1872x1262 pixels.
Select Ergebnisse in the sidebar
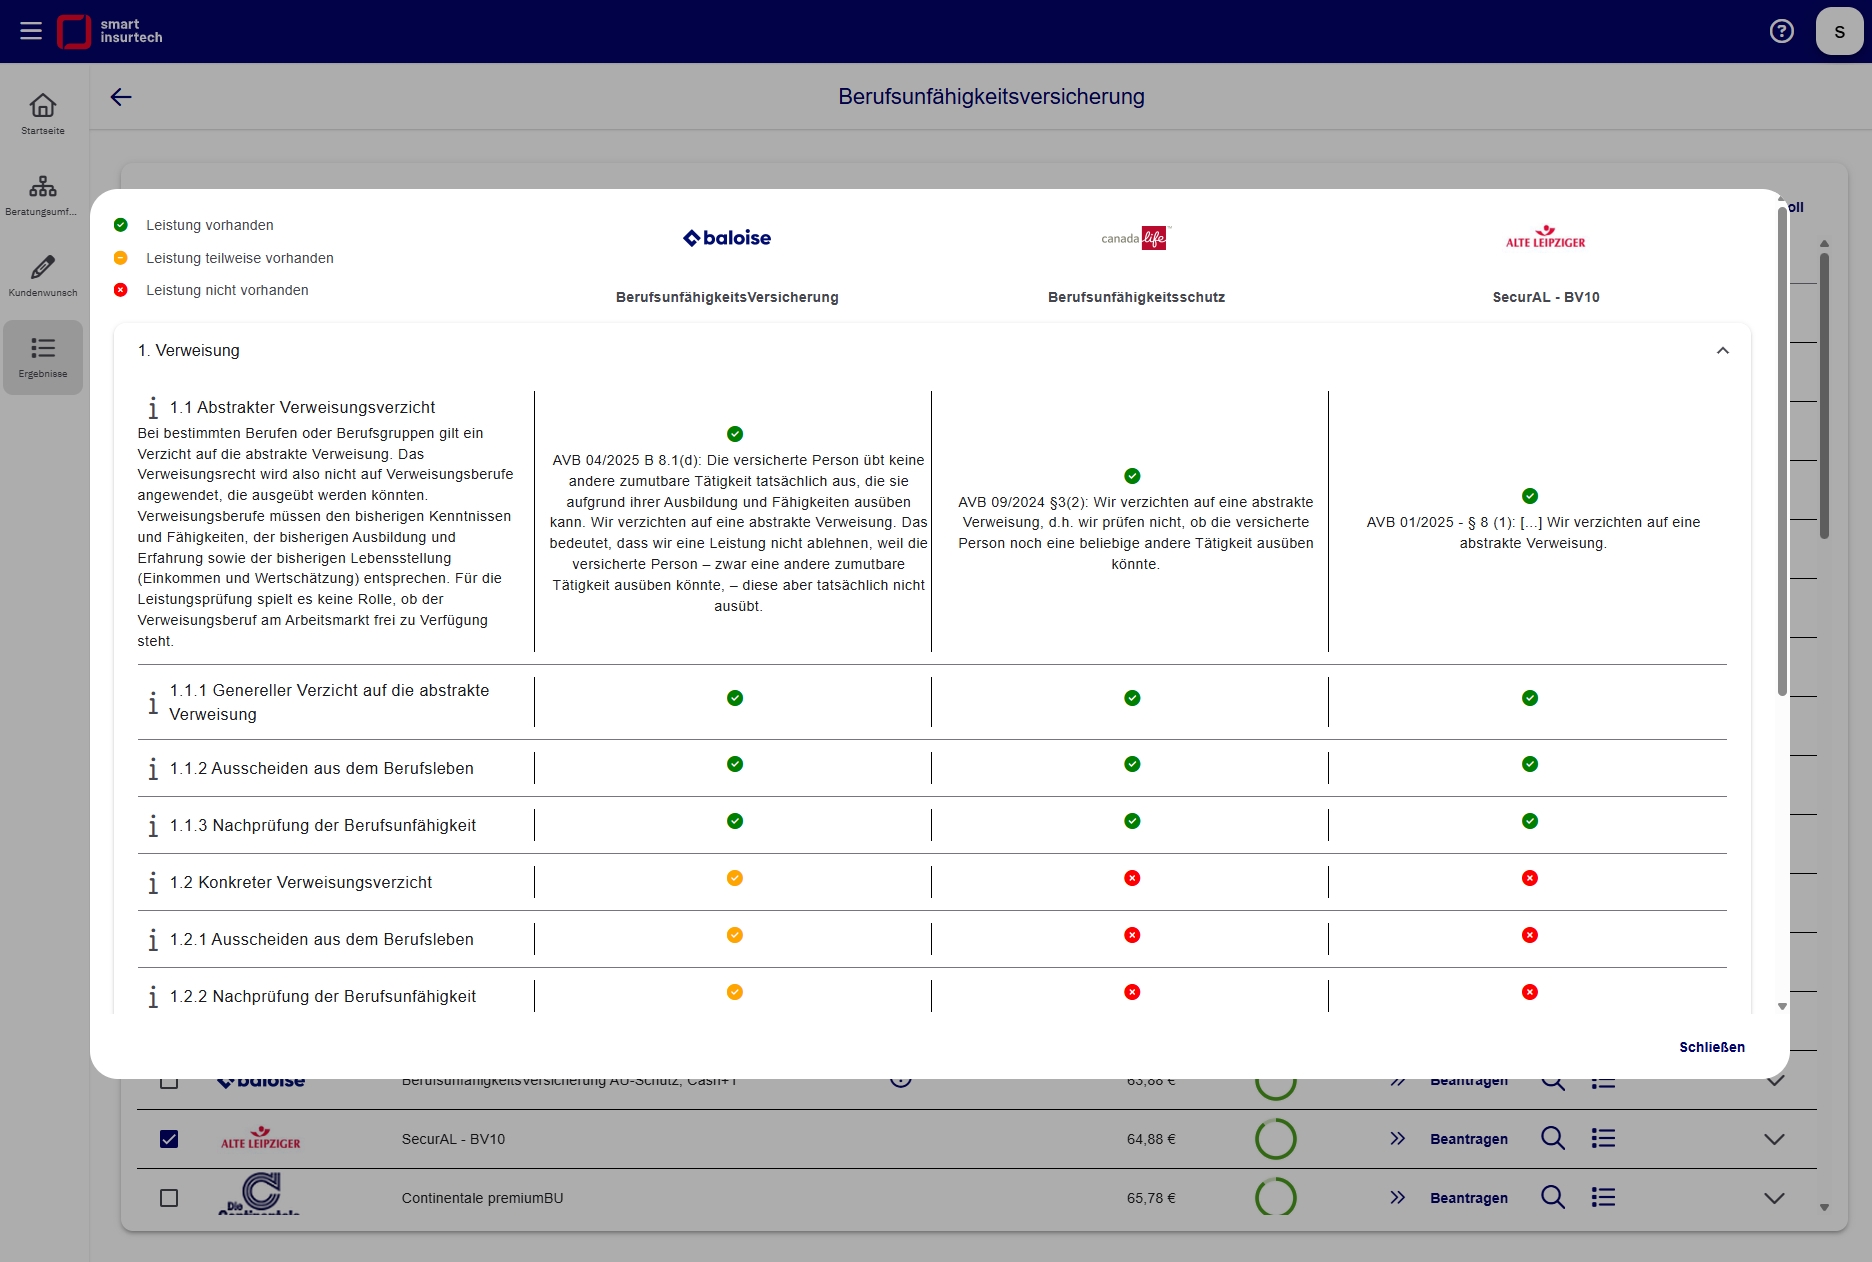(x=43, y=357)
